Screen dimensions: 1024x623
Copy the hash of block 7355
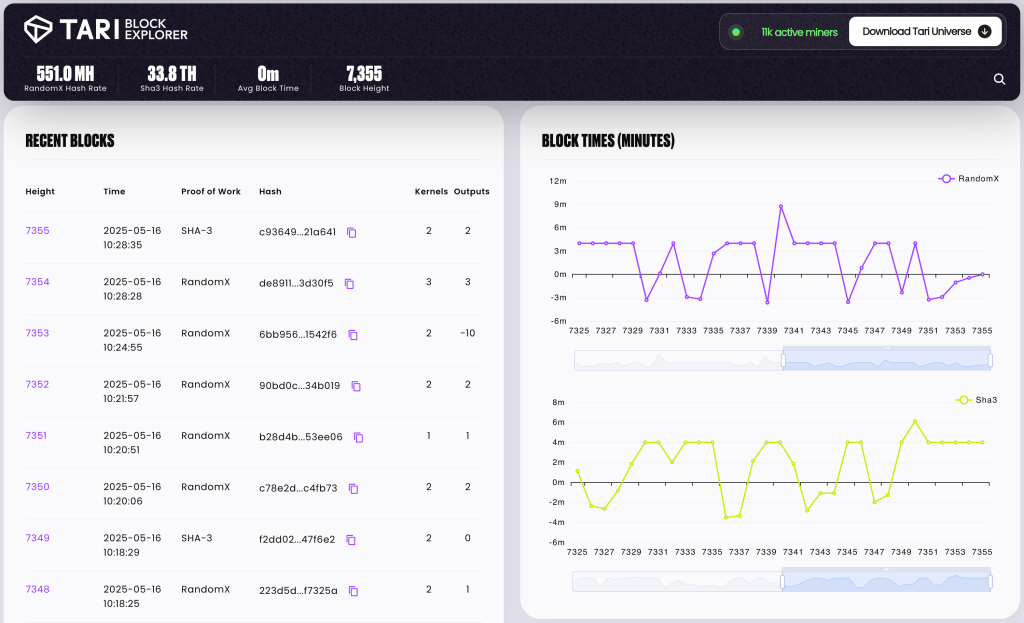(x=351, y=232)
